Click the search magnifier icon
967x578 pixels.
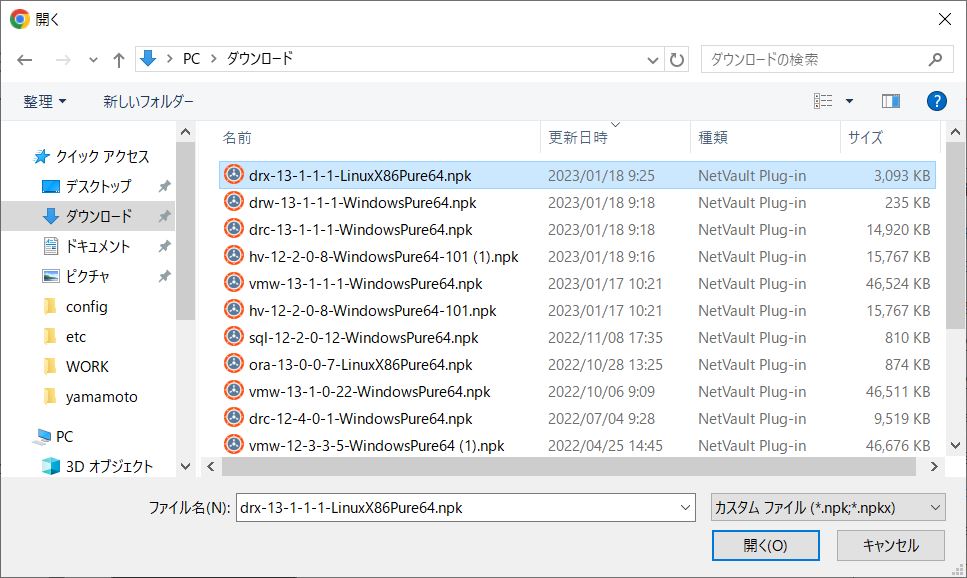pyautogui.click(x=936, y=59)
